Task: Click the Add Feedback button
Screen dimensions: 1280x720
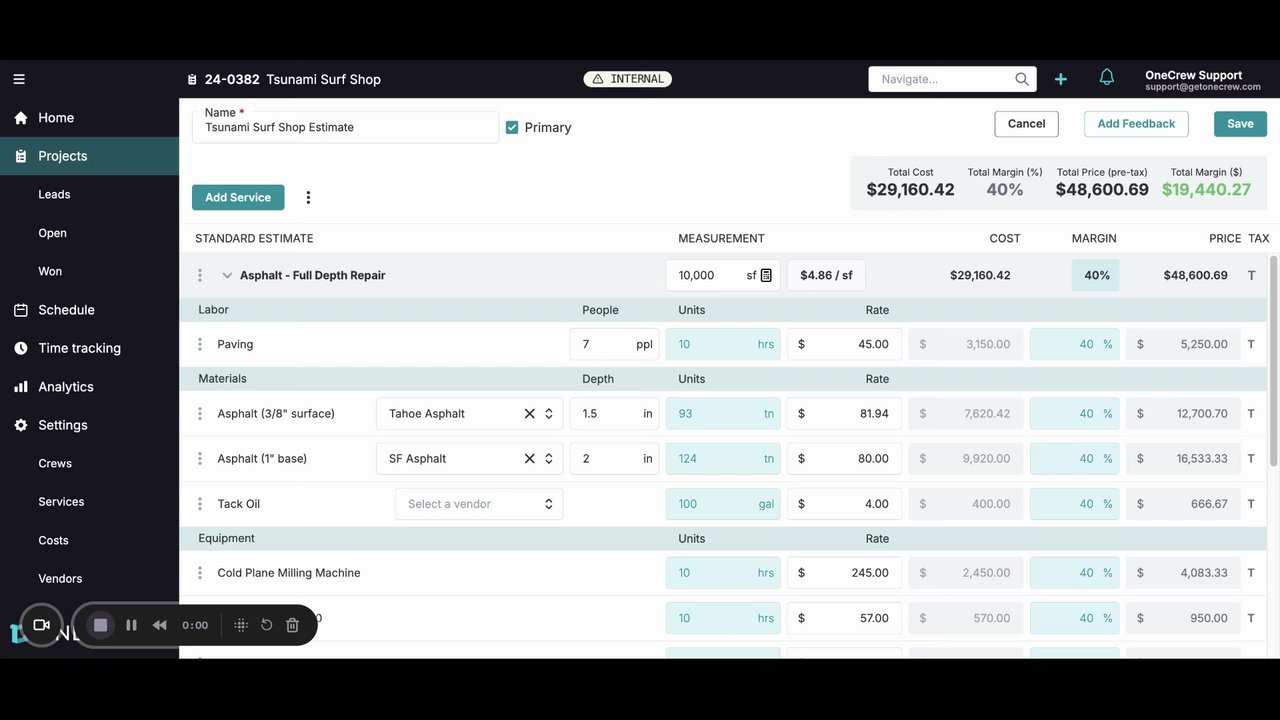Action: 1136,124
